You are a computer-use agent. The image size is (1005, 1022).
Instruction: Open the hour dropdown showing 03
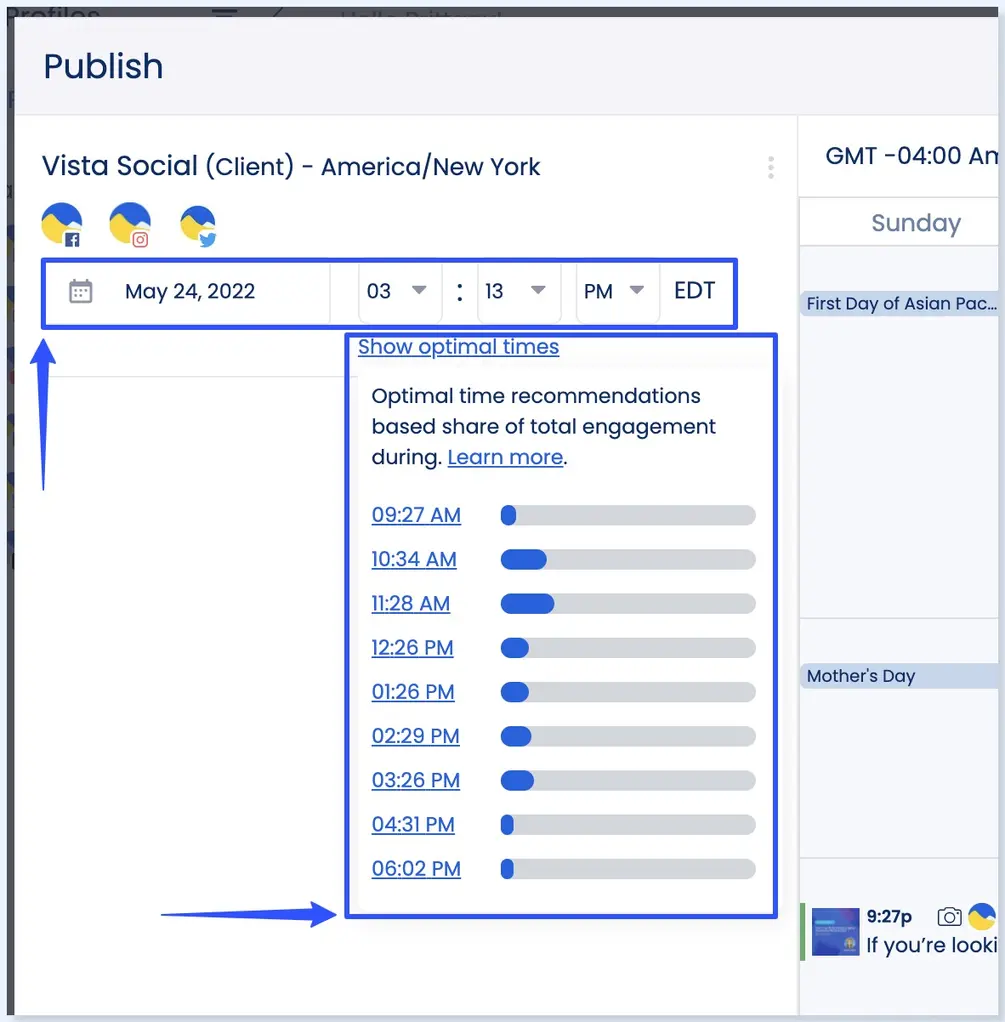tap(397, 291)
